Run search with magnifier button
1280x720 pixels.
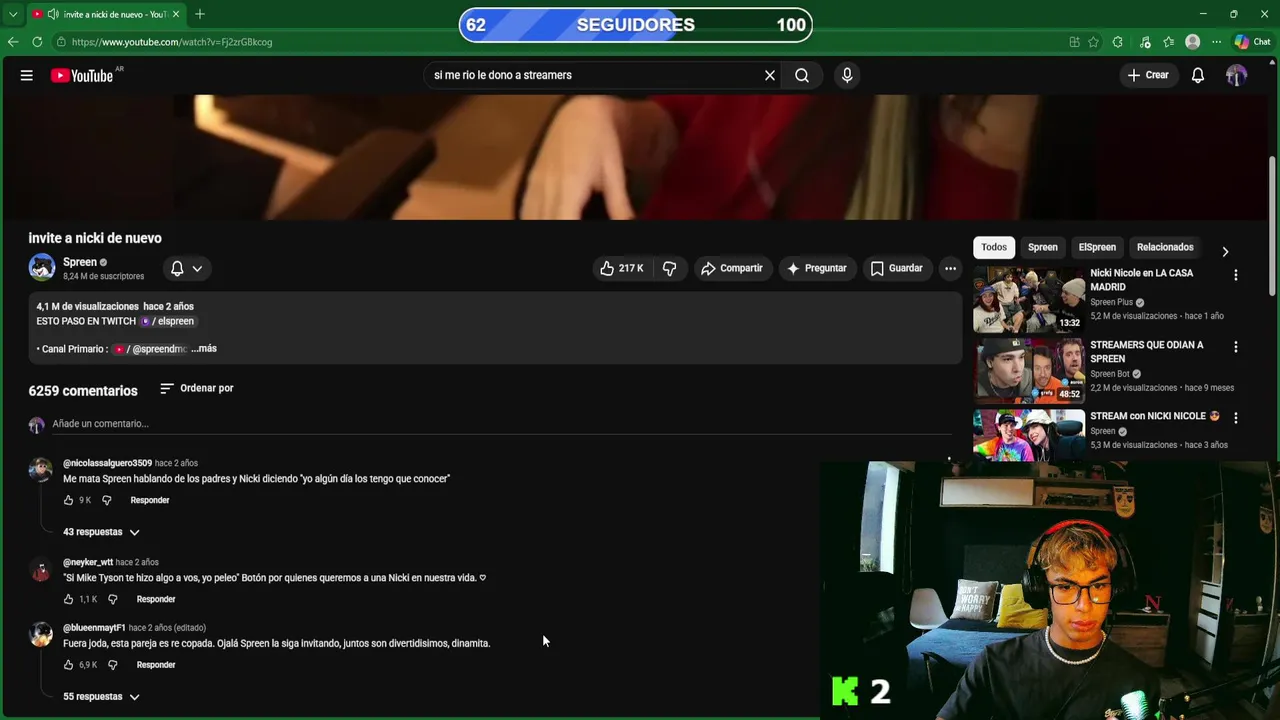tap(802, 75)
